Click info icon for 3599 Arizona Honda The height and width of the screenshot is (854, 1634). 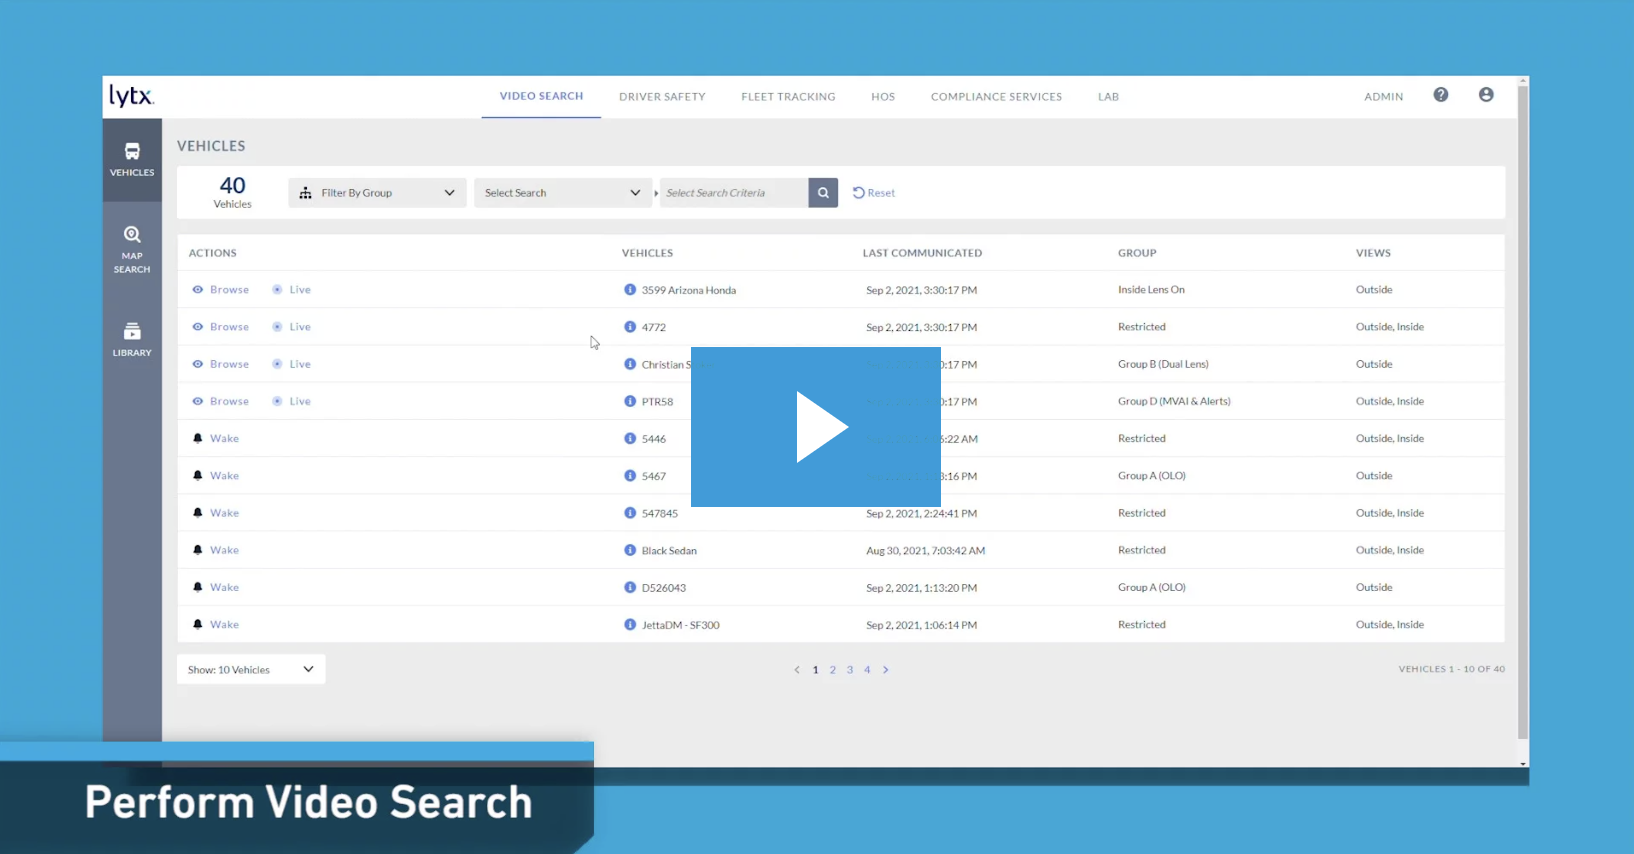(630, 290)
